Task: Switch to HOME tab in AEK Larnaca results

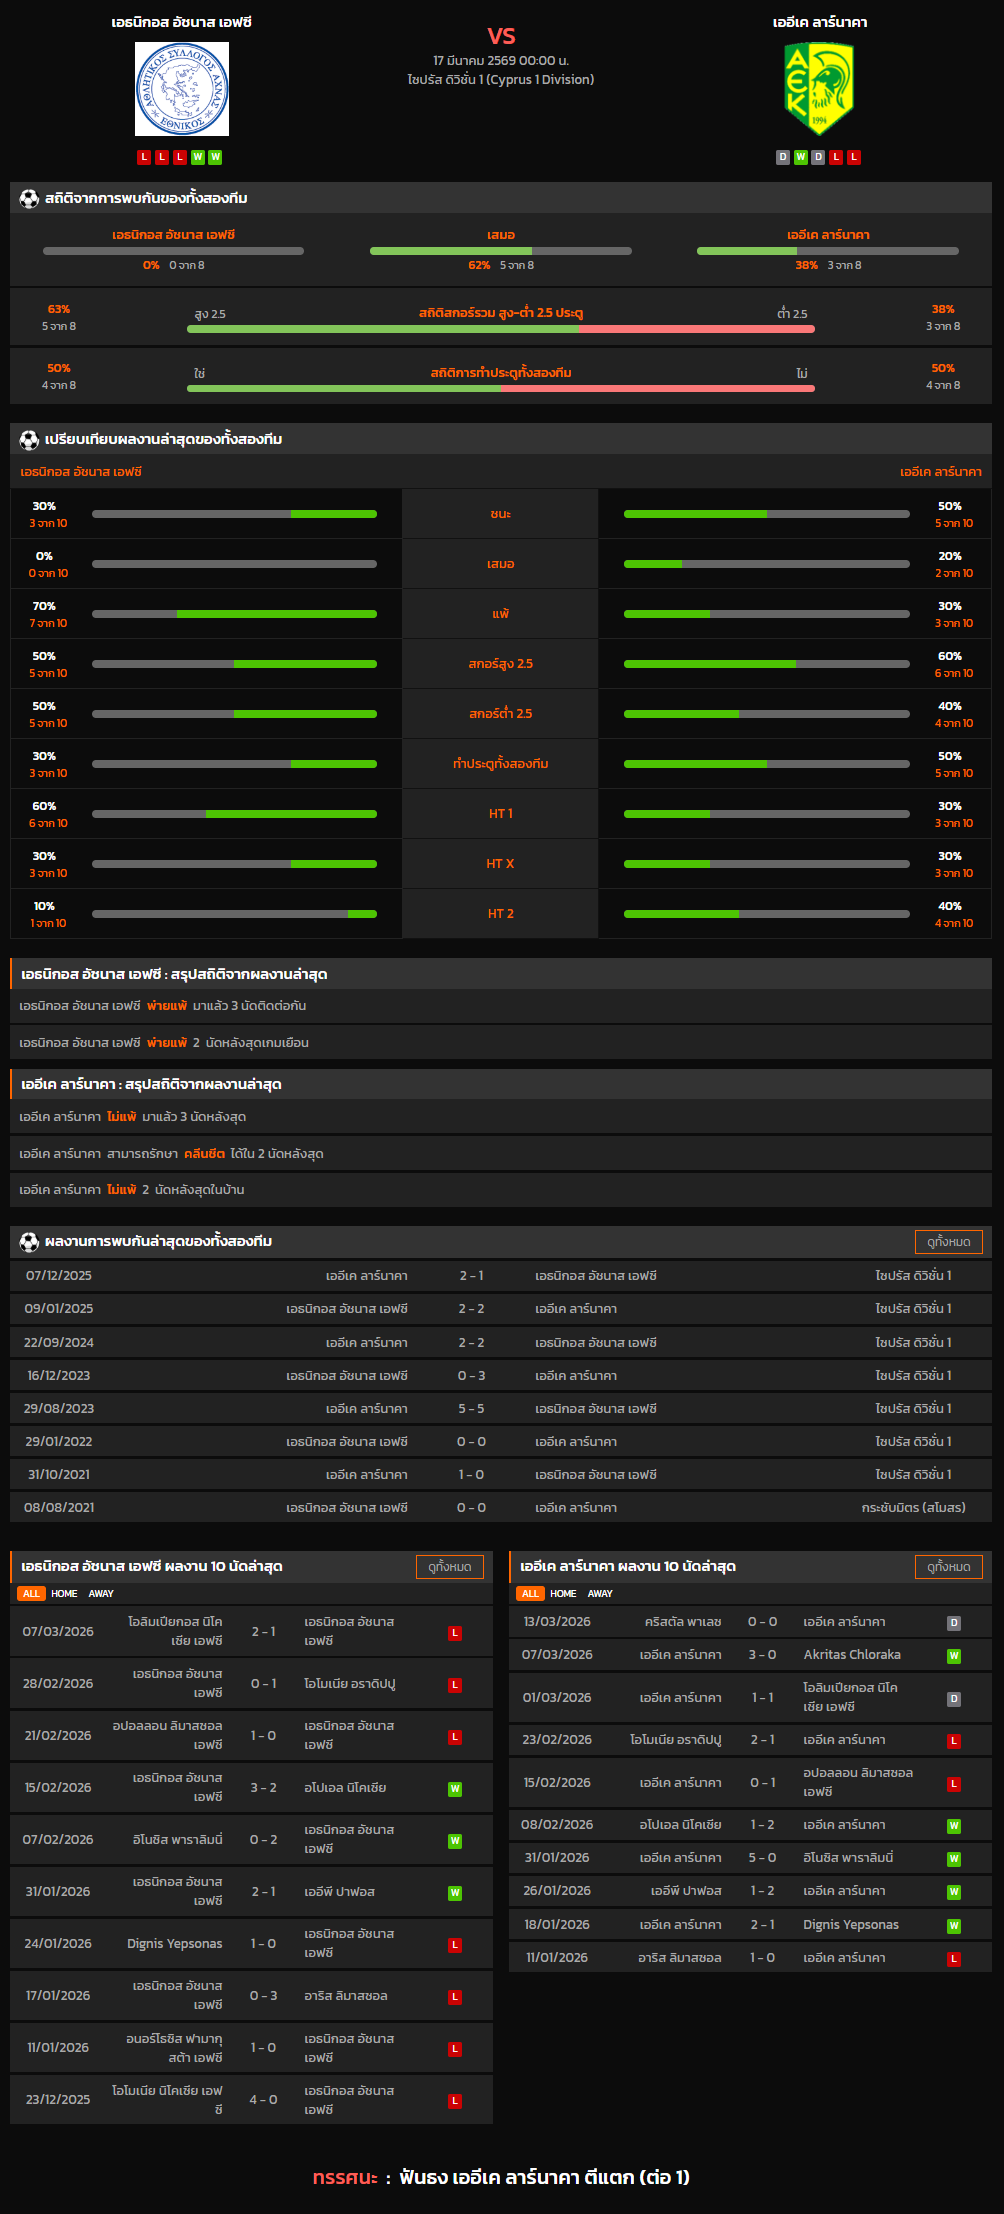Action: point(563,1594)
